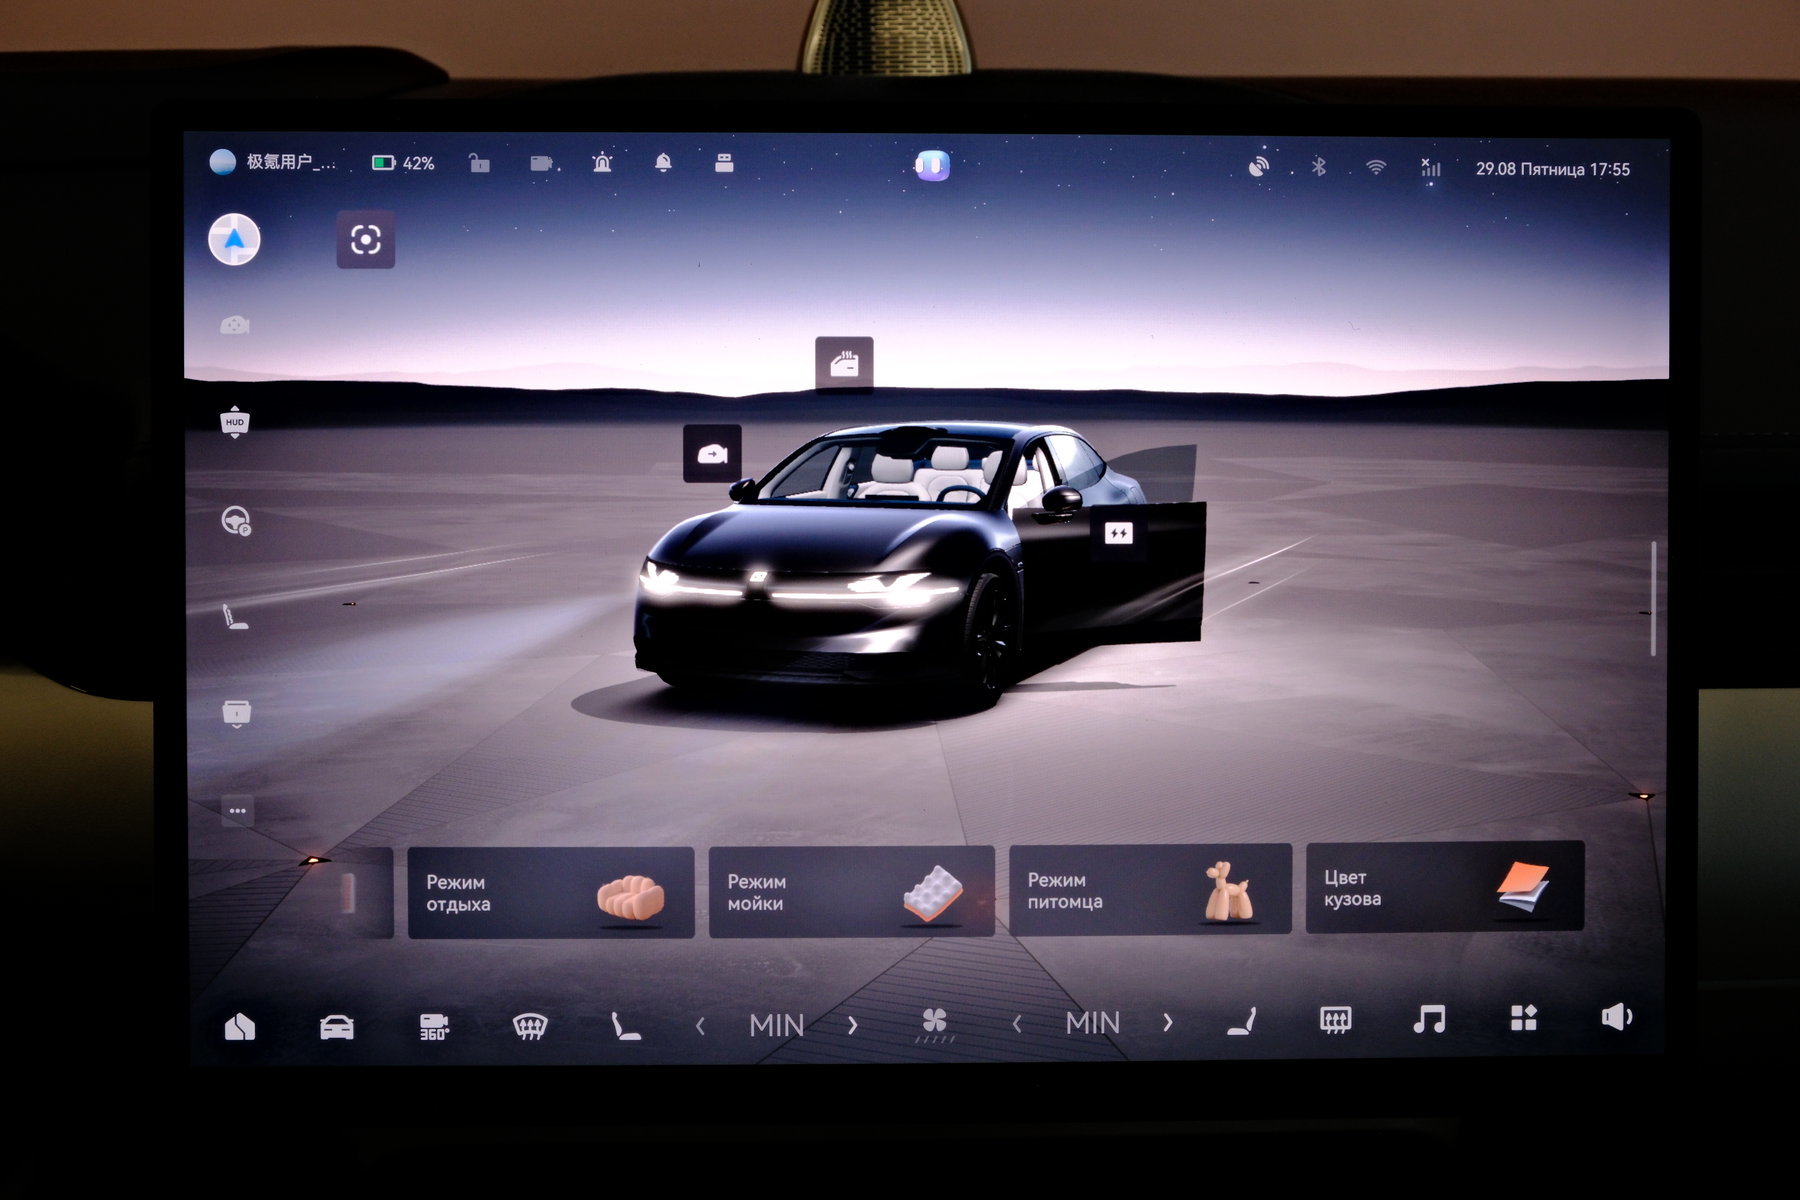Expand the more options ellipsis menu
1800x1200 pixels.
237,811
